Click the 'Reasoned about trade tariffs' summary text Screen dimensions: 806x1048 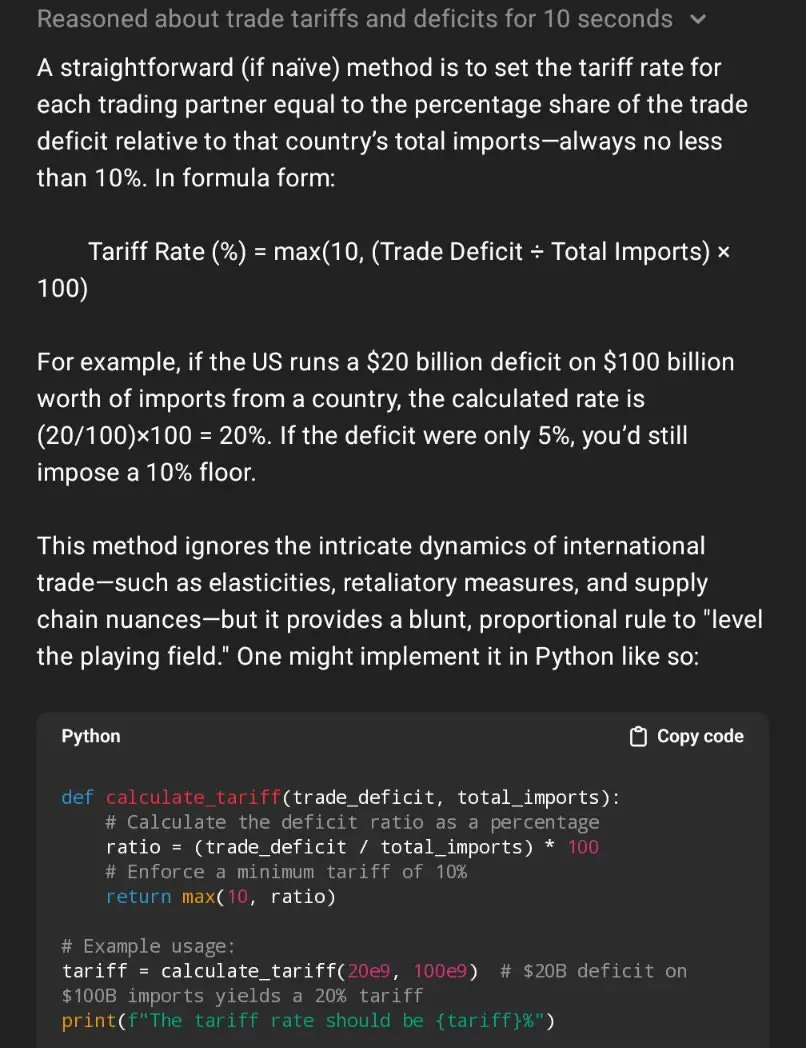click(355, 19)
